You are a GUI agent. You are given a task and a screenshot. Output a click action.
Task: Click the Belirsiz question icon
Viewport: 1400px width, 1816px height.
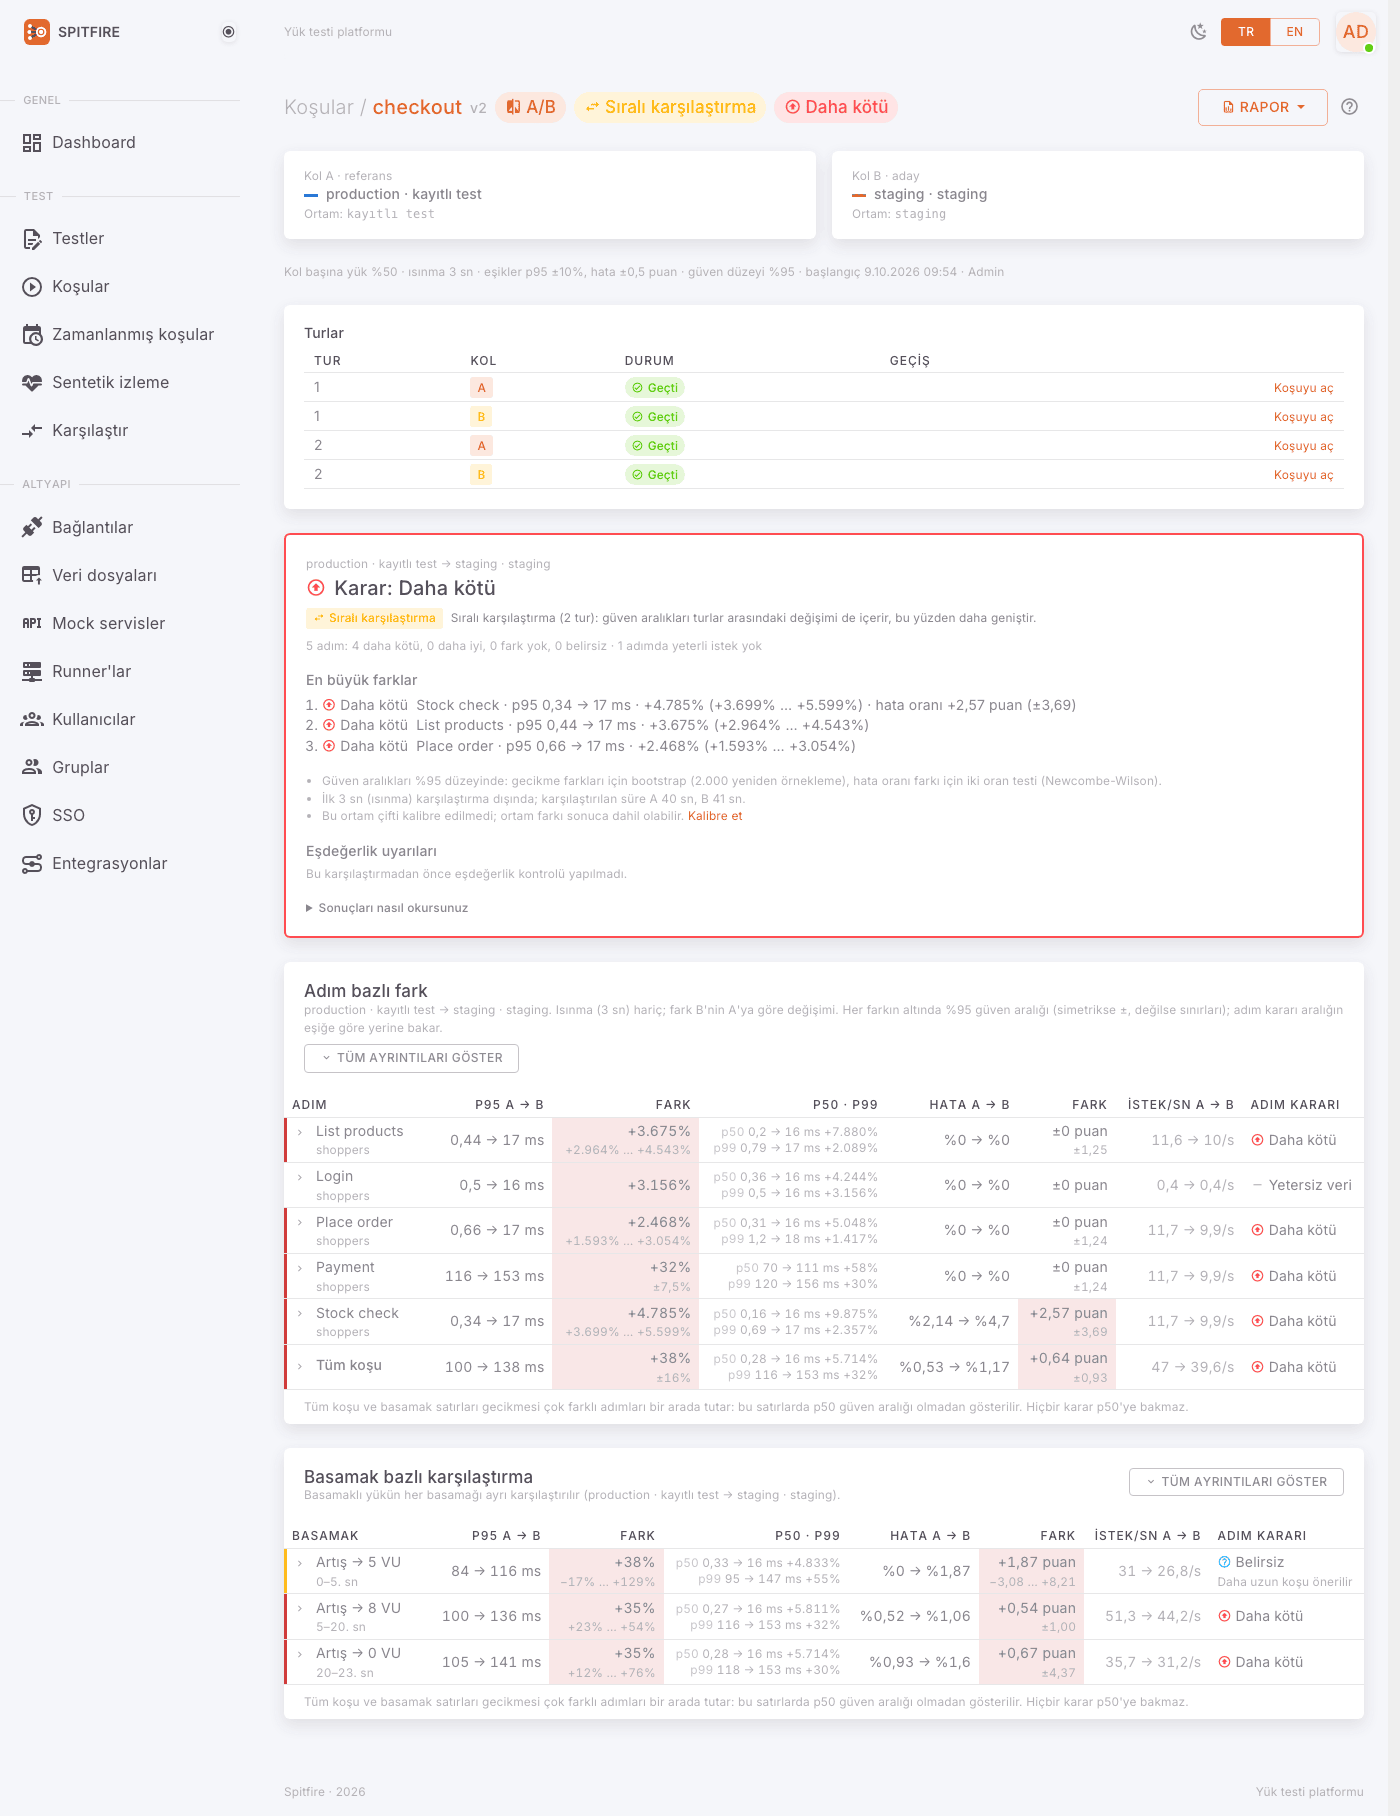click(1224, 1562)
